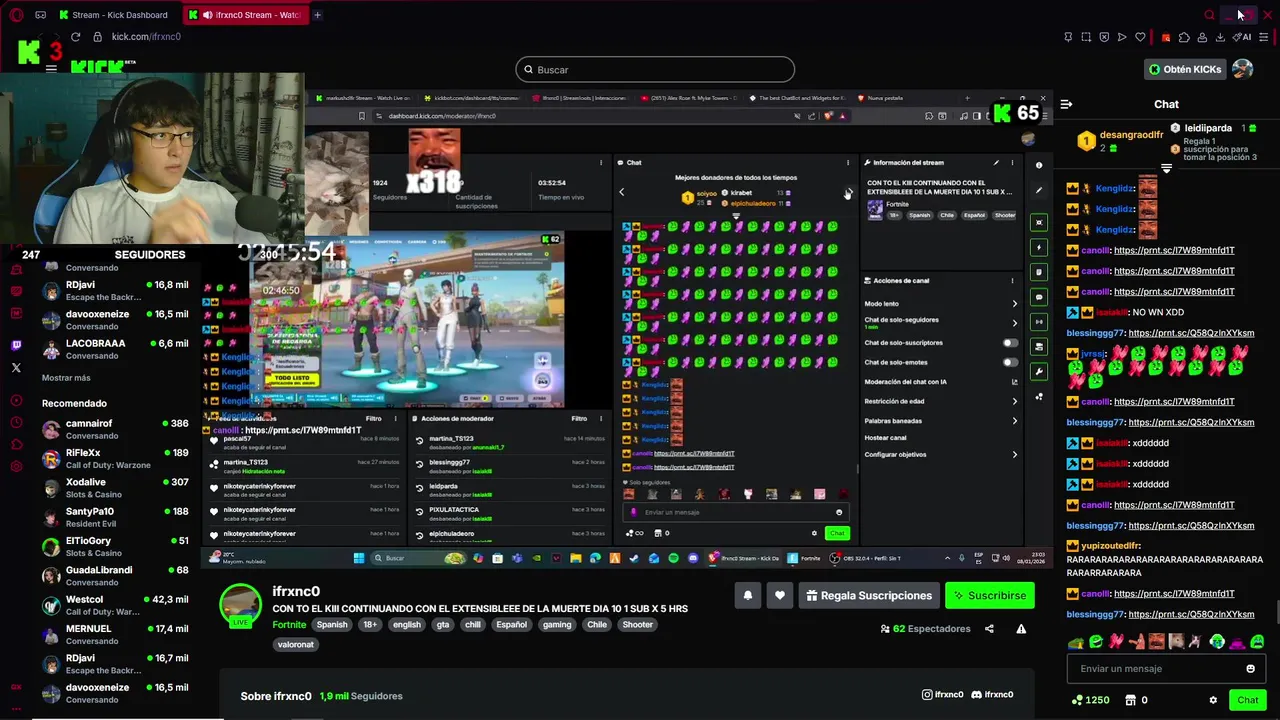Image resolution: width=1280 pixels, height=720 pixels.
Task: Select the gta tag
Action: pos(443,625)
